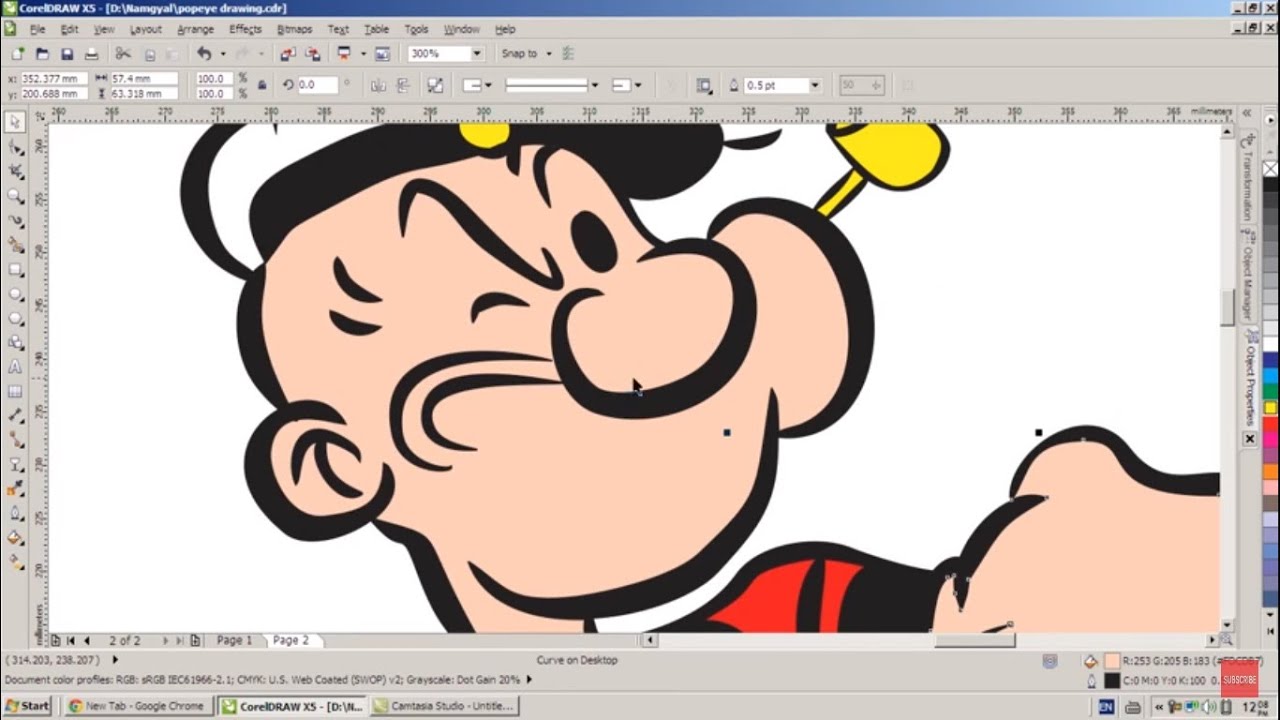Select the Smart Fill tool
This screenshot has width=1280, height=720.
pos(15,245)
